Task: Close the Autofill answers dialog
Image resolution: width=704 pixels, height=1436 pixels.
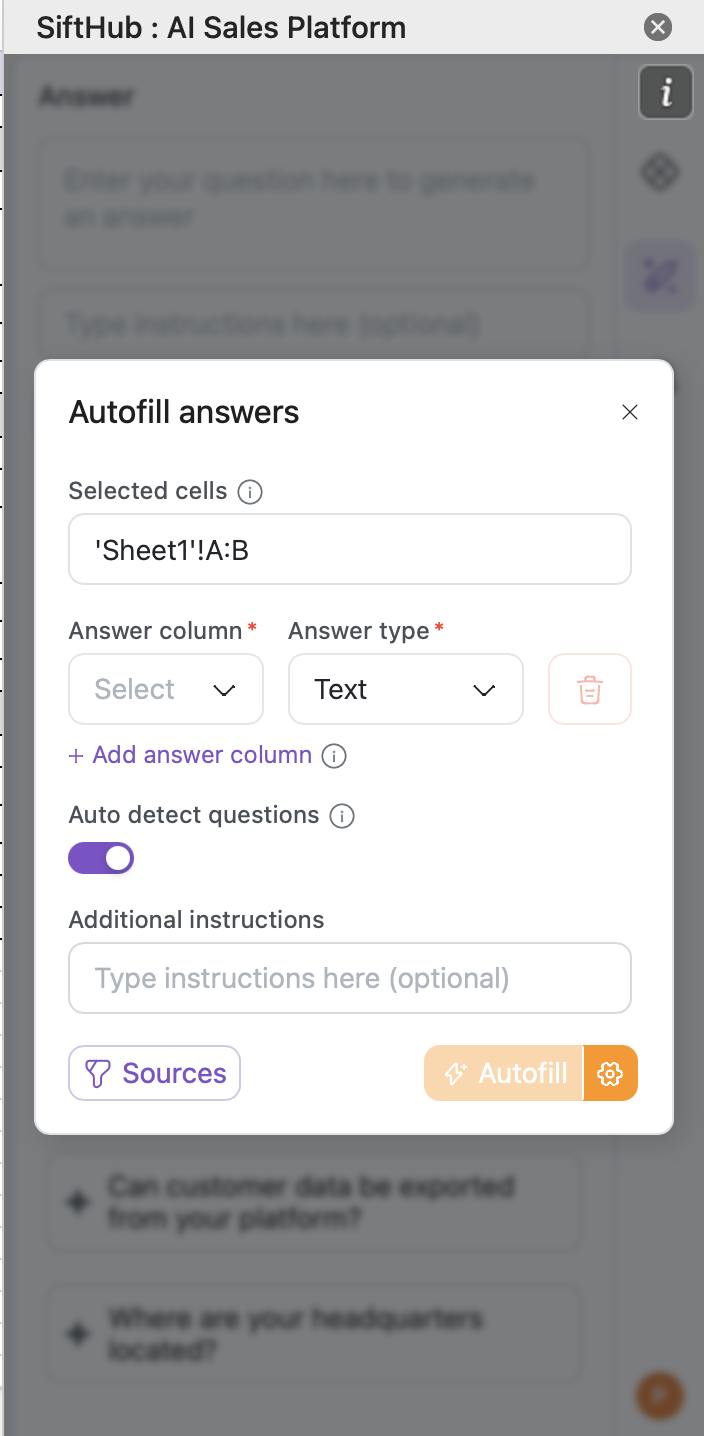Action: [x=630, y=412]
